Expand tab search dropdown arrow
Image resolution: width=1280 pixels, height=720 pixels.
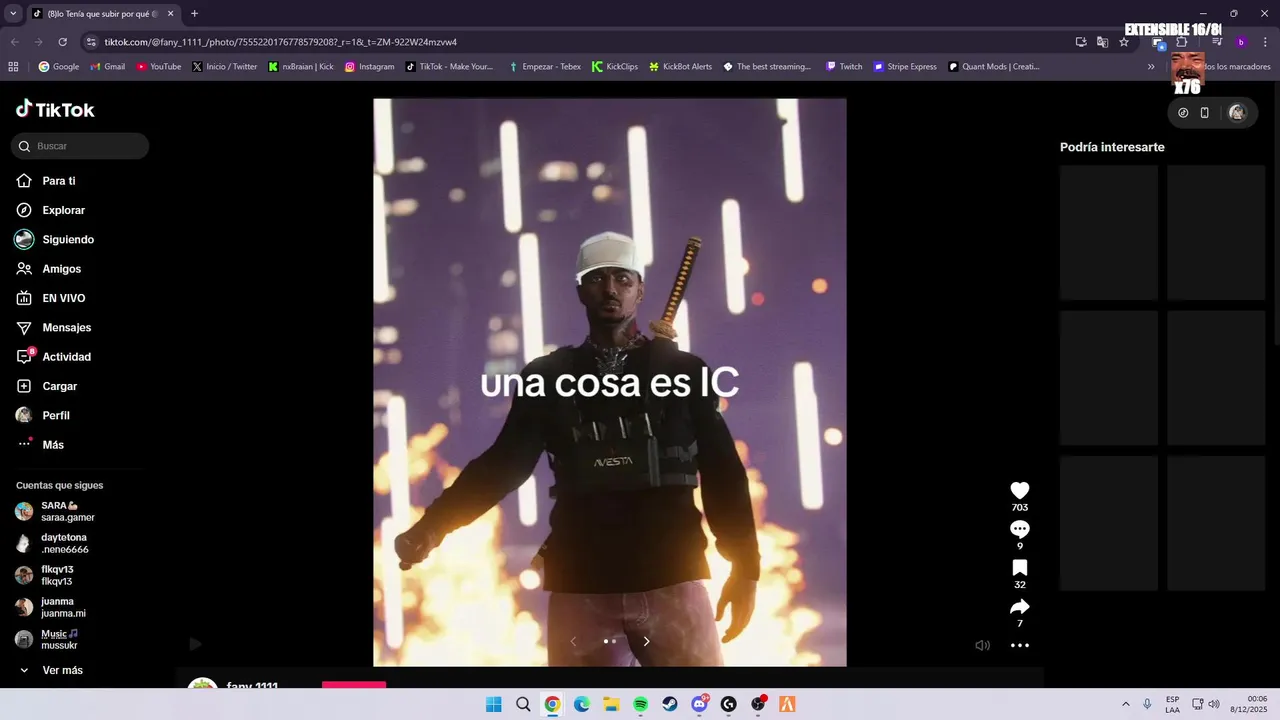tap(13, 13)
